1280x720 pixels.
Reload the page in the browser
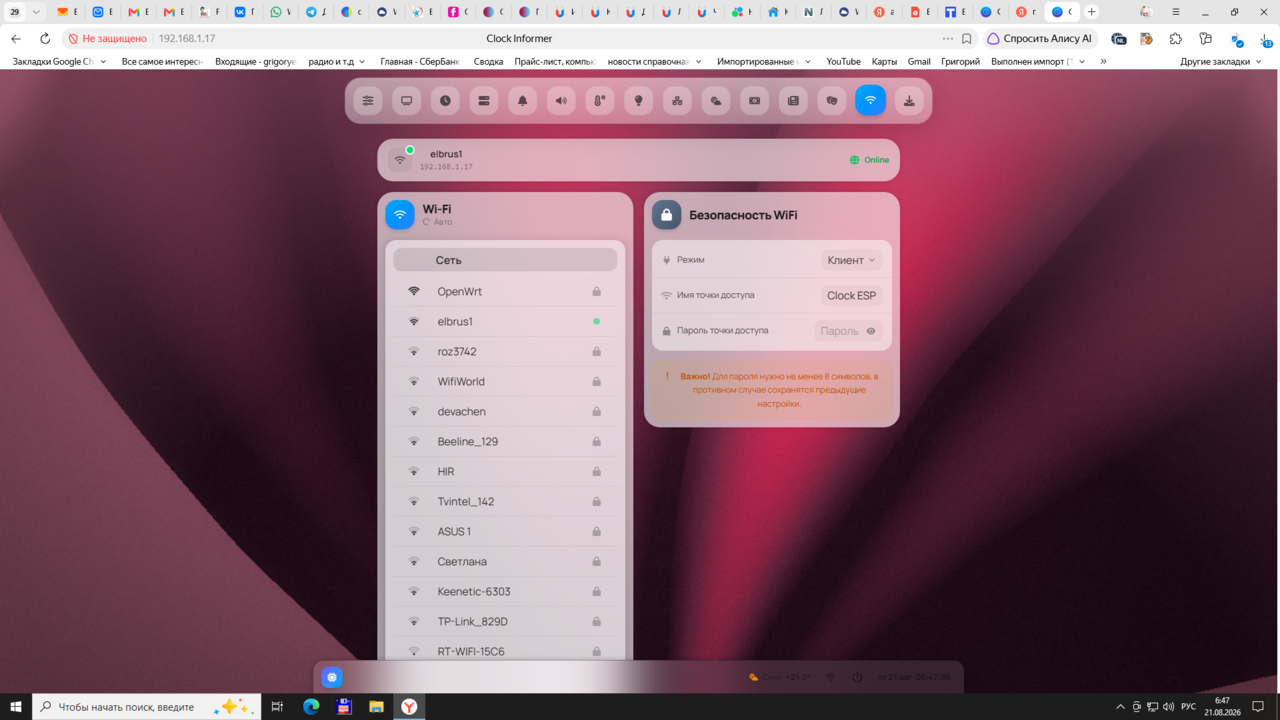point(45,38)
